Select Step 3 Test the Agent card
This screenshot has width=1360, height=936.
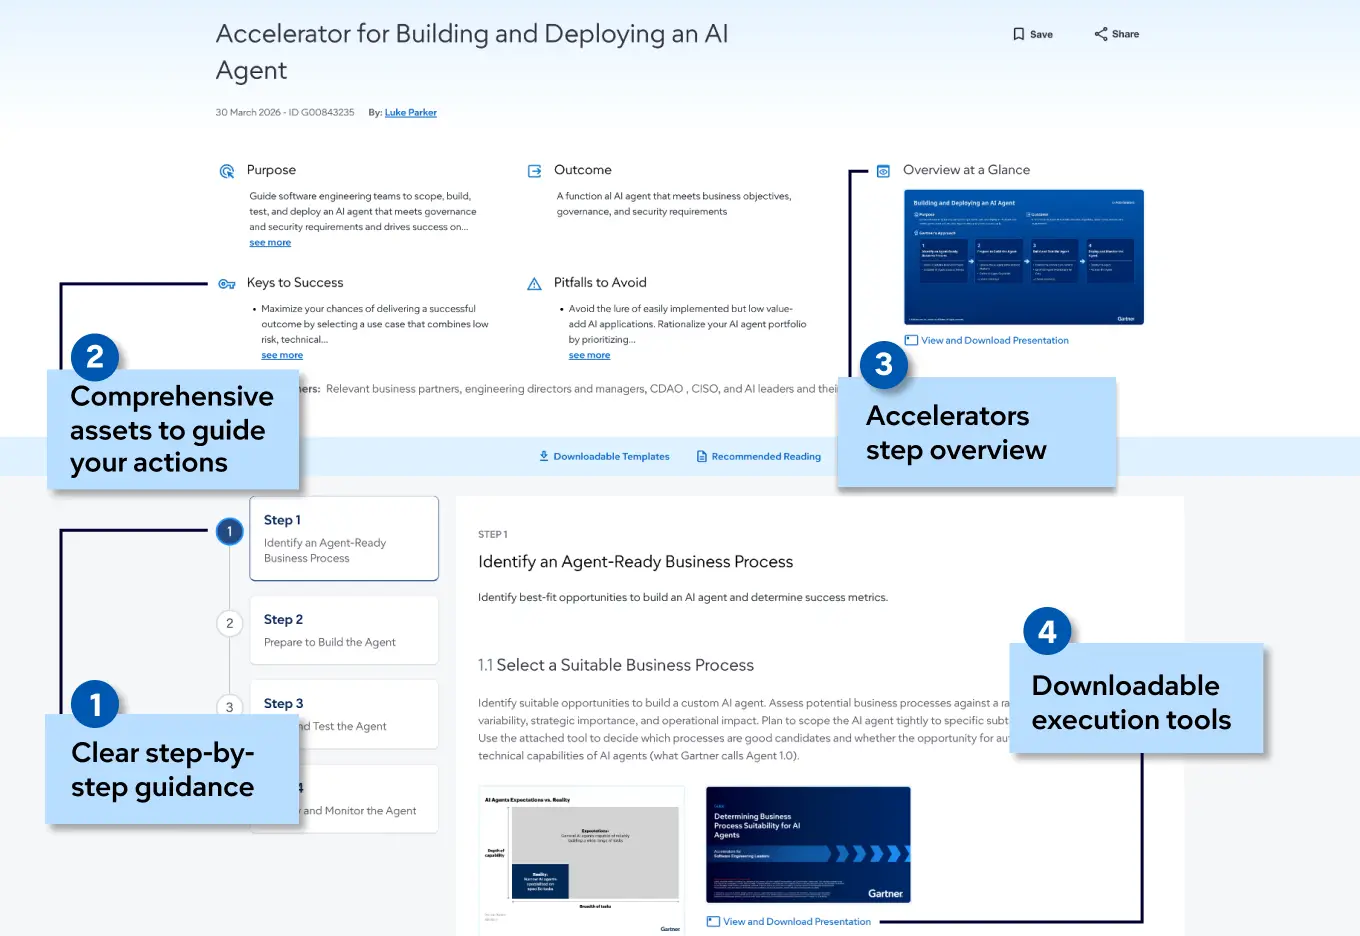click(344, 714)
